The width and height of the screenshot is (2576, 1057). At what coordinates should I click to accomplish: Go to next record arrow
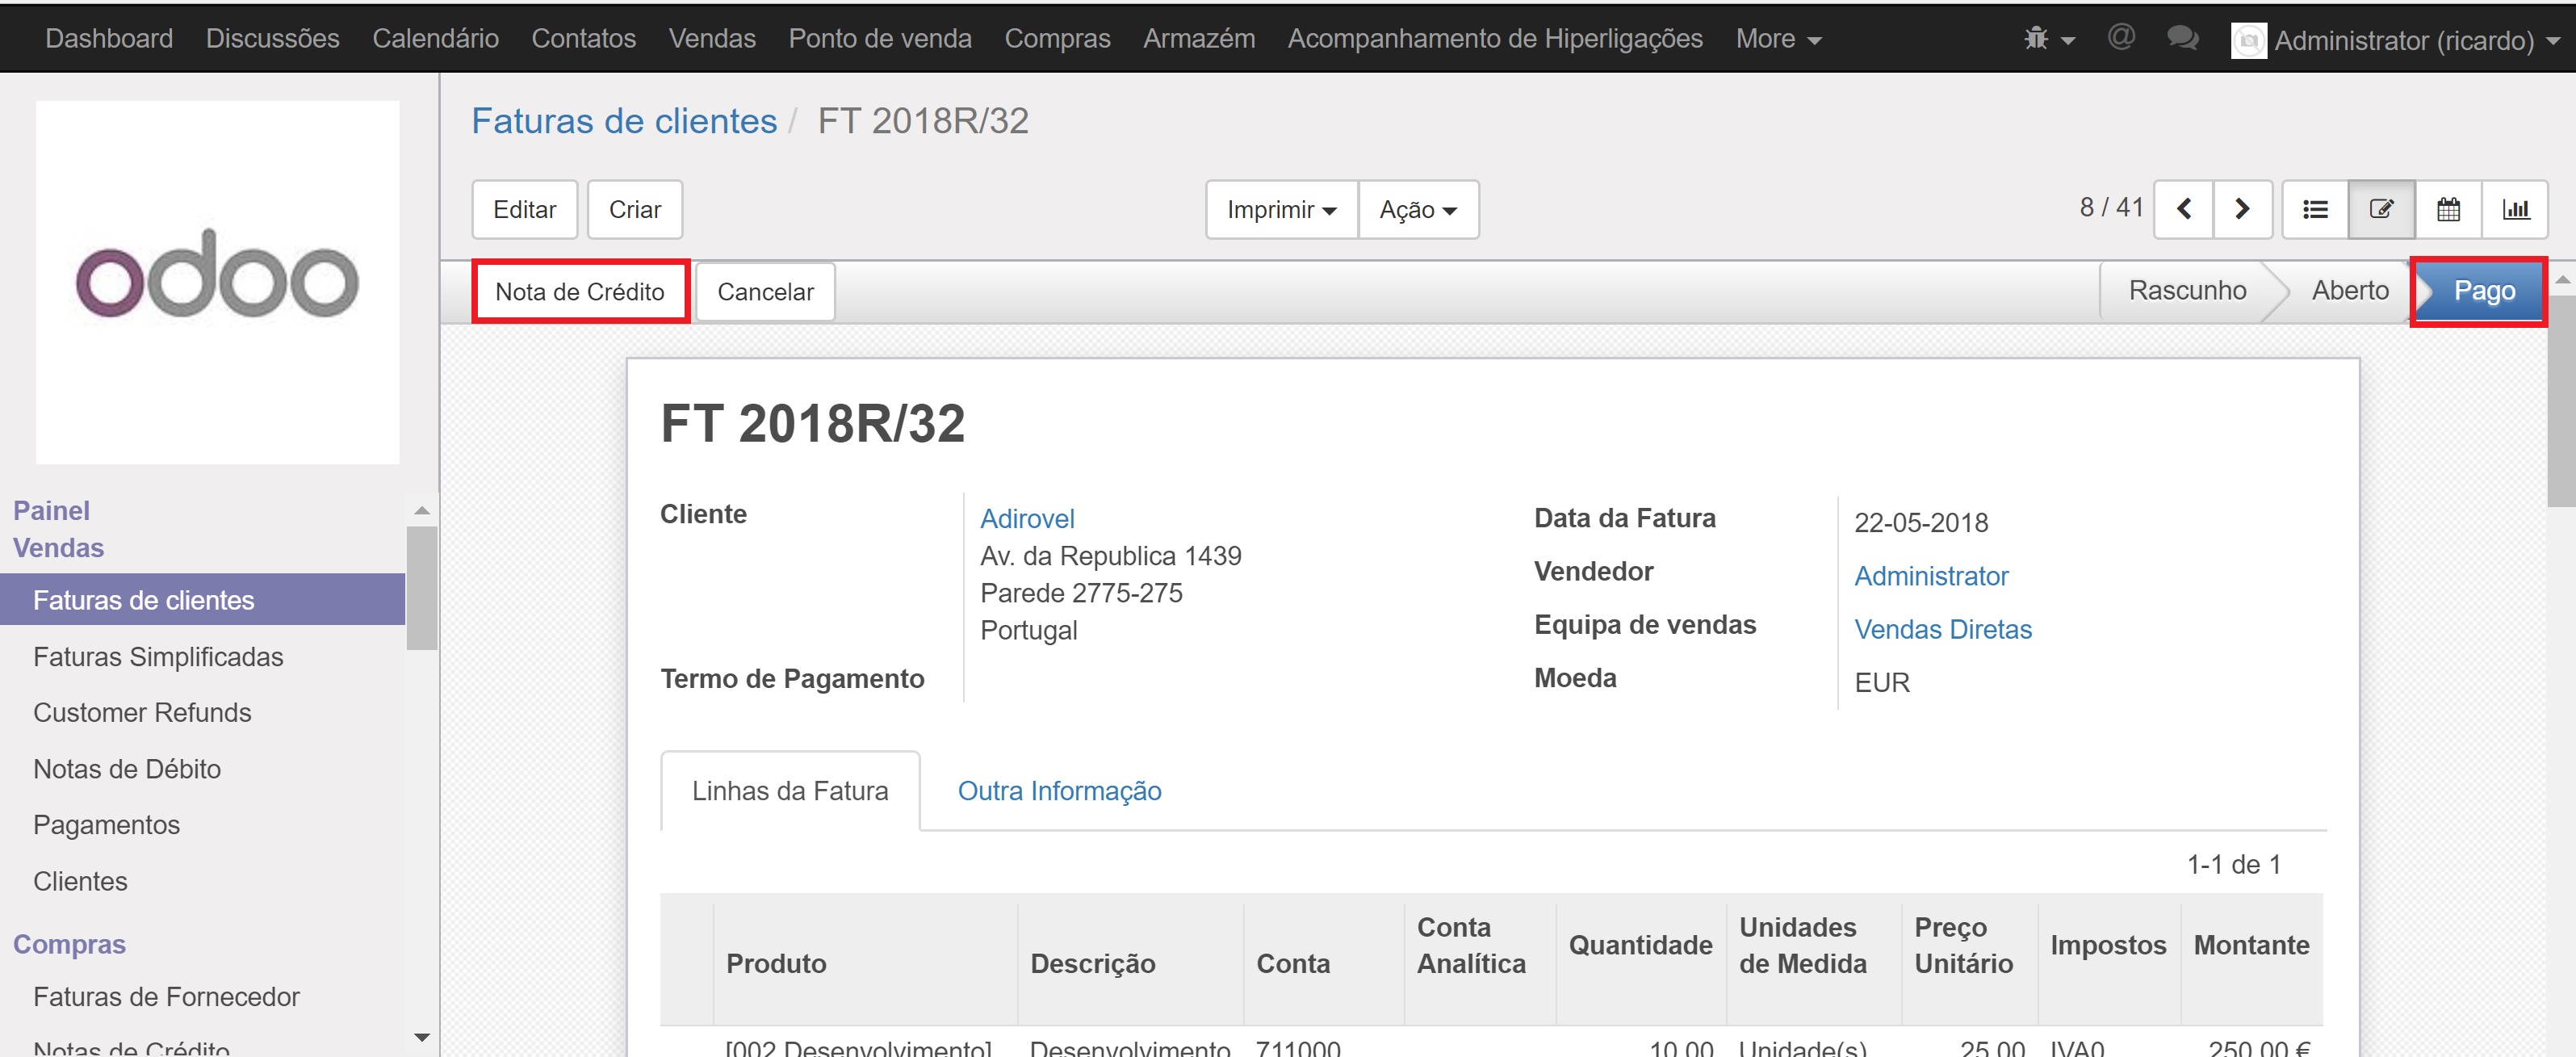pyautogui.click(x=2242, y=209)
